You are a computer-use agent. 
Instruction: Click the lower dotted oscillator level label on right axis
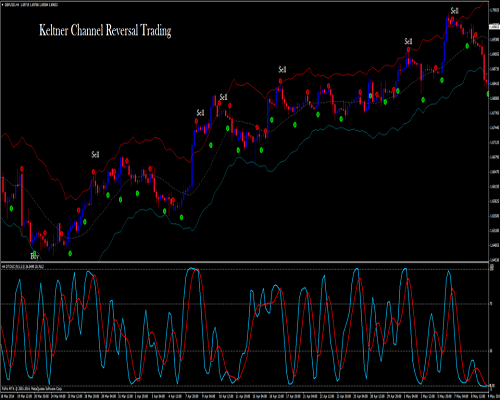tap(491, 351)
